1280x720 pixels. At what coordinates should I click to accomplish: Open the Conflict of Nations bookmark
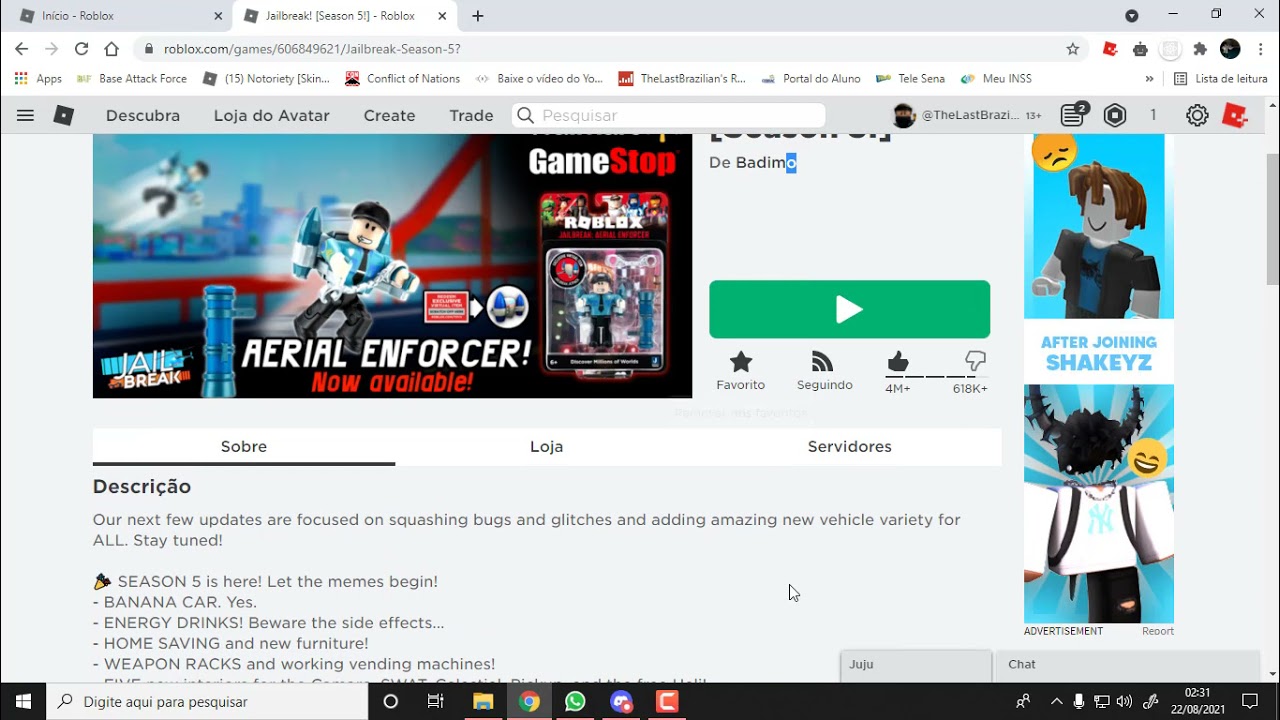403,78
